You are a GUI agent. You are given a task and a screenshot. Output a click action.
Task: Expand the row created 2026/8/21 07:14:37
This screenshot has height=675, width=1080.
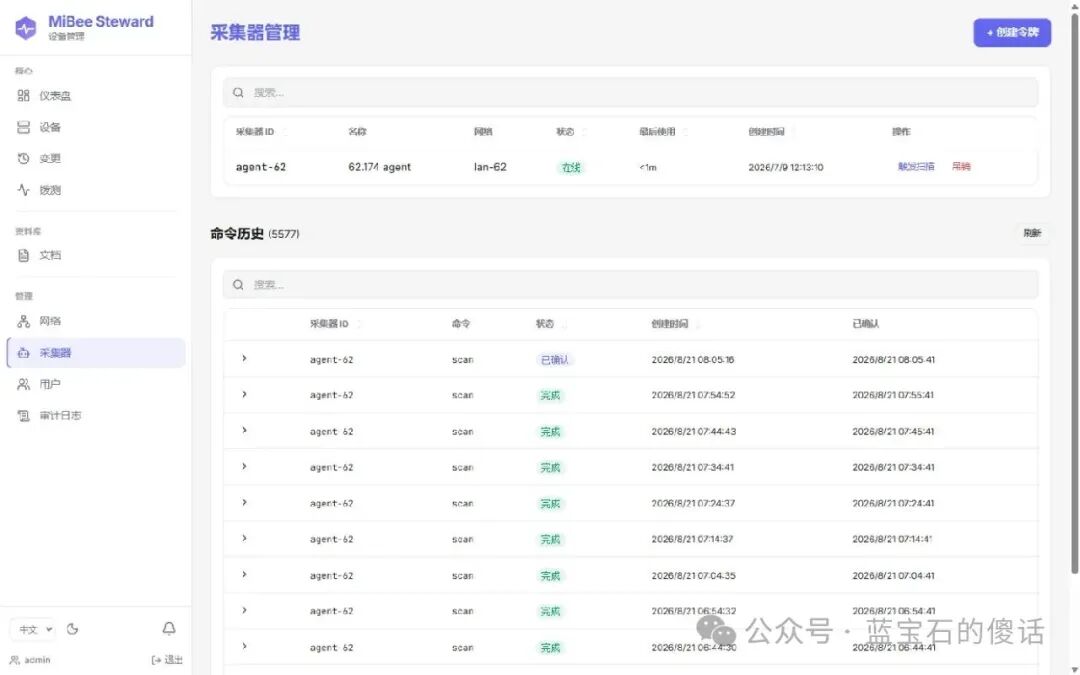(244, 539)
